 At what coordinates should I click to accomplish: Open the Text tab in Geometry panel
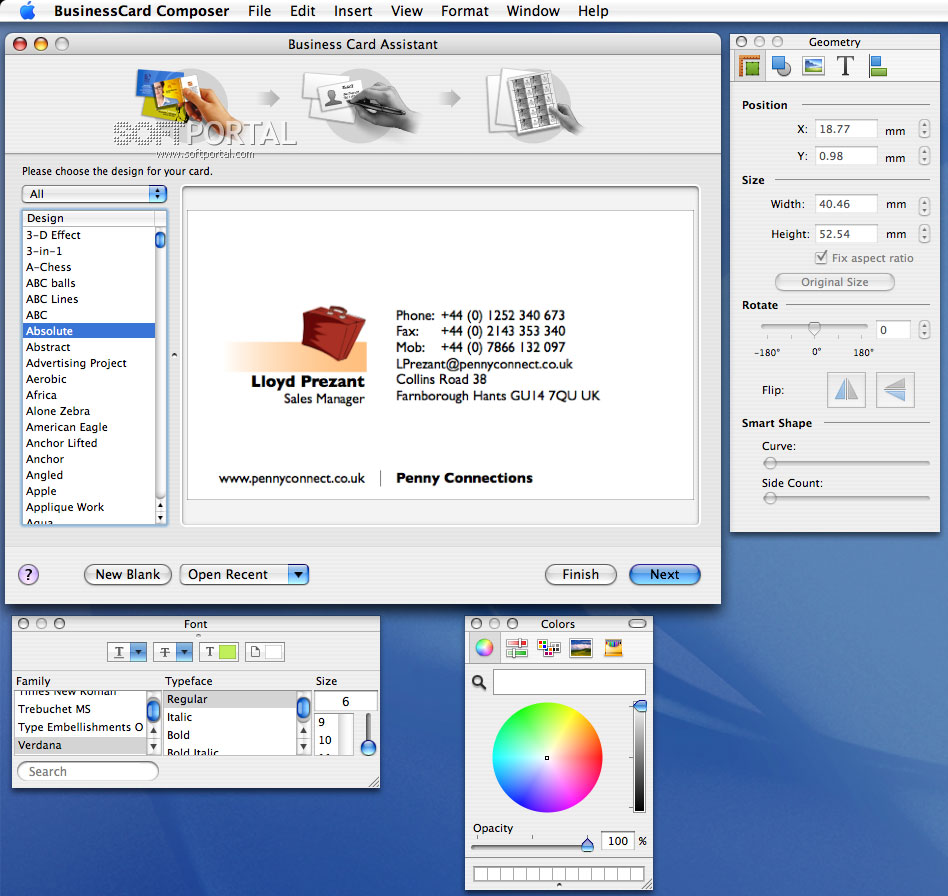[845, 67]
